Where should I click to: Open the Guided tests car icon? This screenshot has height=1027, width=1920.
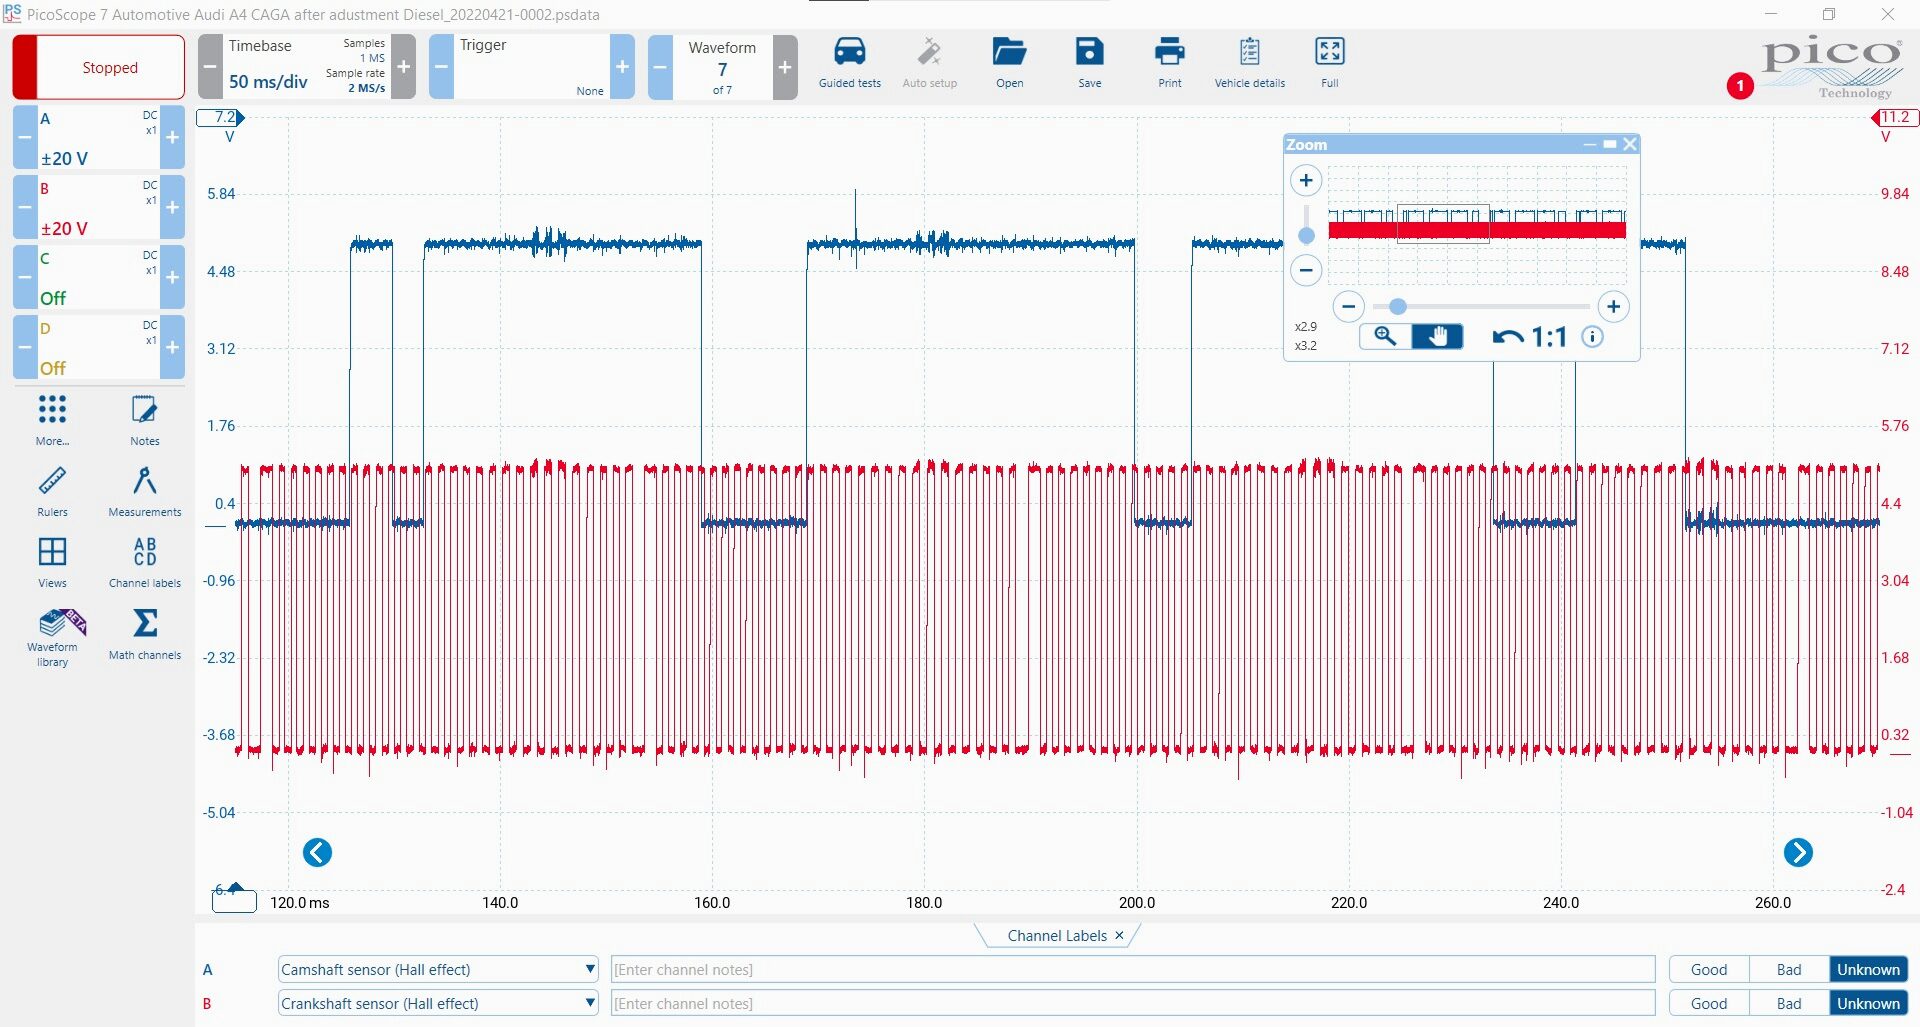[x=849, y=52]
